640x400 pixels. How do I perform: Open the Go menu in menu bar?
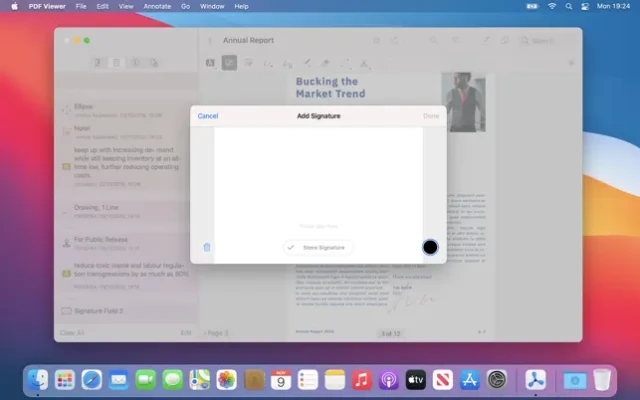click(x=184, y=6)
